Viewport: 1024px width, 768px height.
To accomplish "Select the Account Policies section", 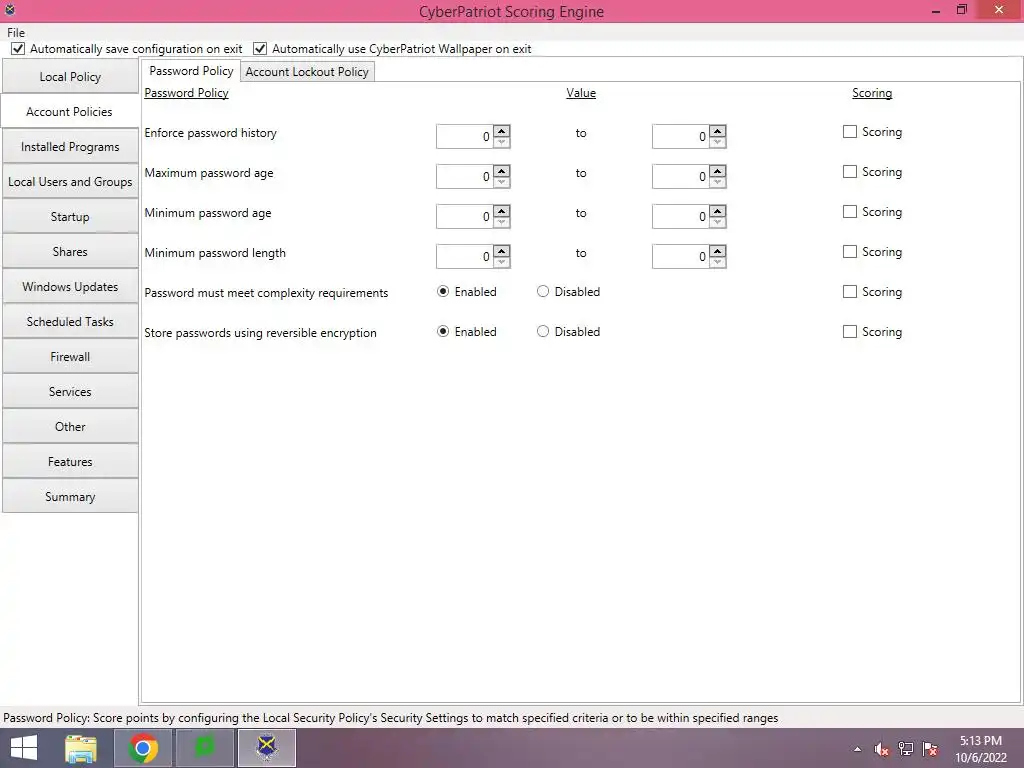I will 70,112.
